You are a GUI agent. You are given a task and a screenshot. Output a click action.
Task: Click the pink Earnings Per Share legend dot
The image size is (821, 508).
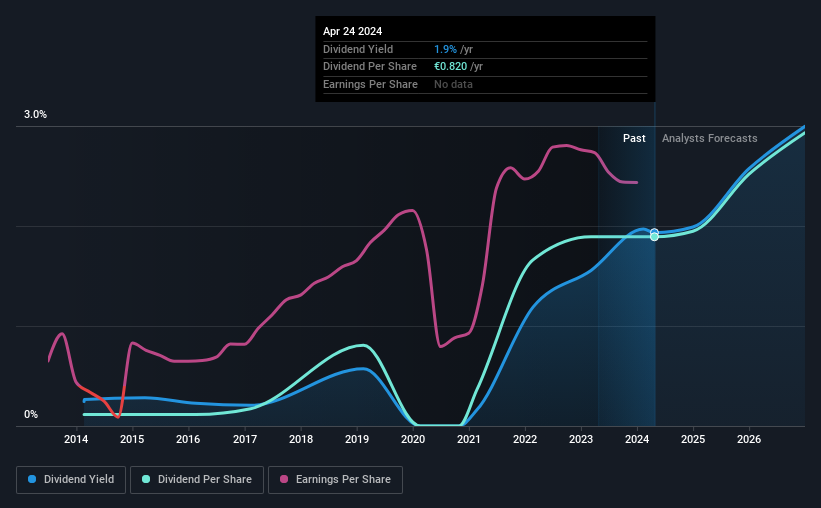(284, 479)
